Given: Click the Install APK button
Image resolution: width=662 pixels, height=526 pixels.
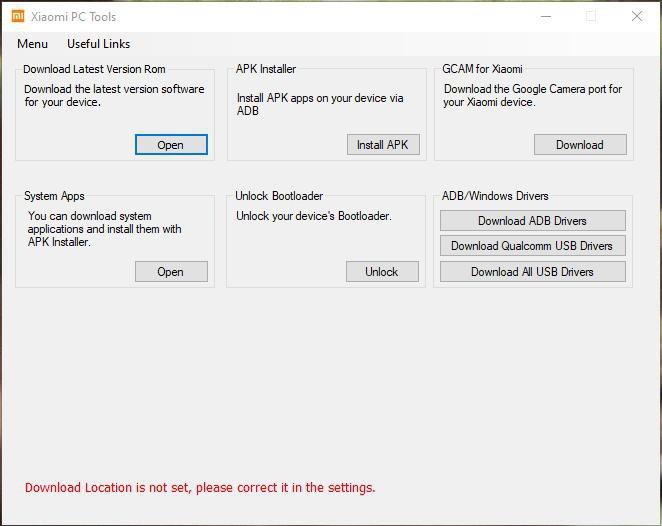Looking at the screenshot, I should coord(383,145).
